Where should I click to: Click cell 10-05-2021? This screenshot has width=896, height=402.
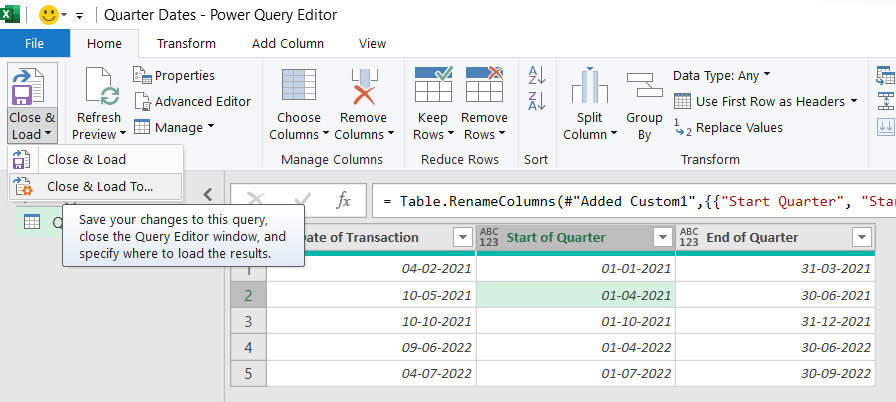371,295
